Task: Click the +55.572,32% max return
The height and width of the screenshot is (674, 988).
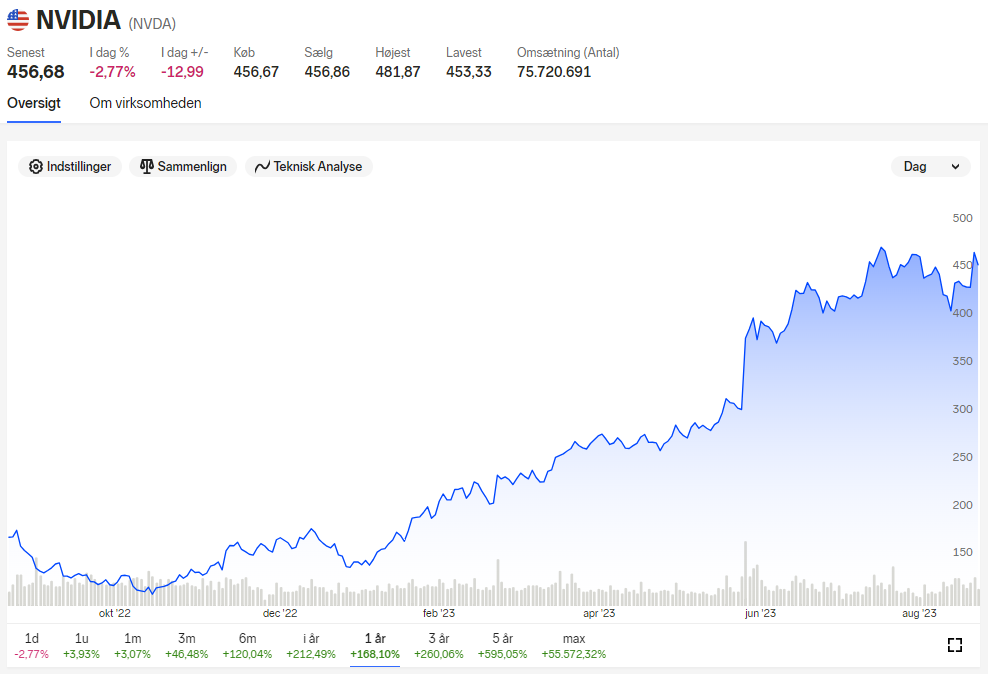Action: pyautogui.click(x=573, y=654)
